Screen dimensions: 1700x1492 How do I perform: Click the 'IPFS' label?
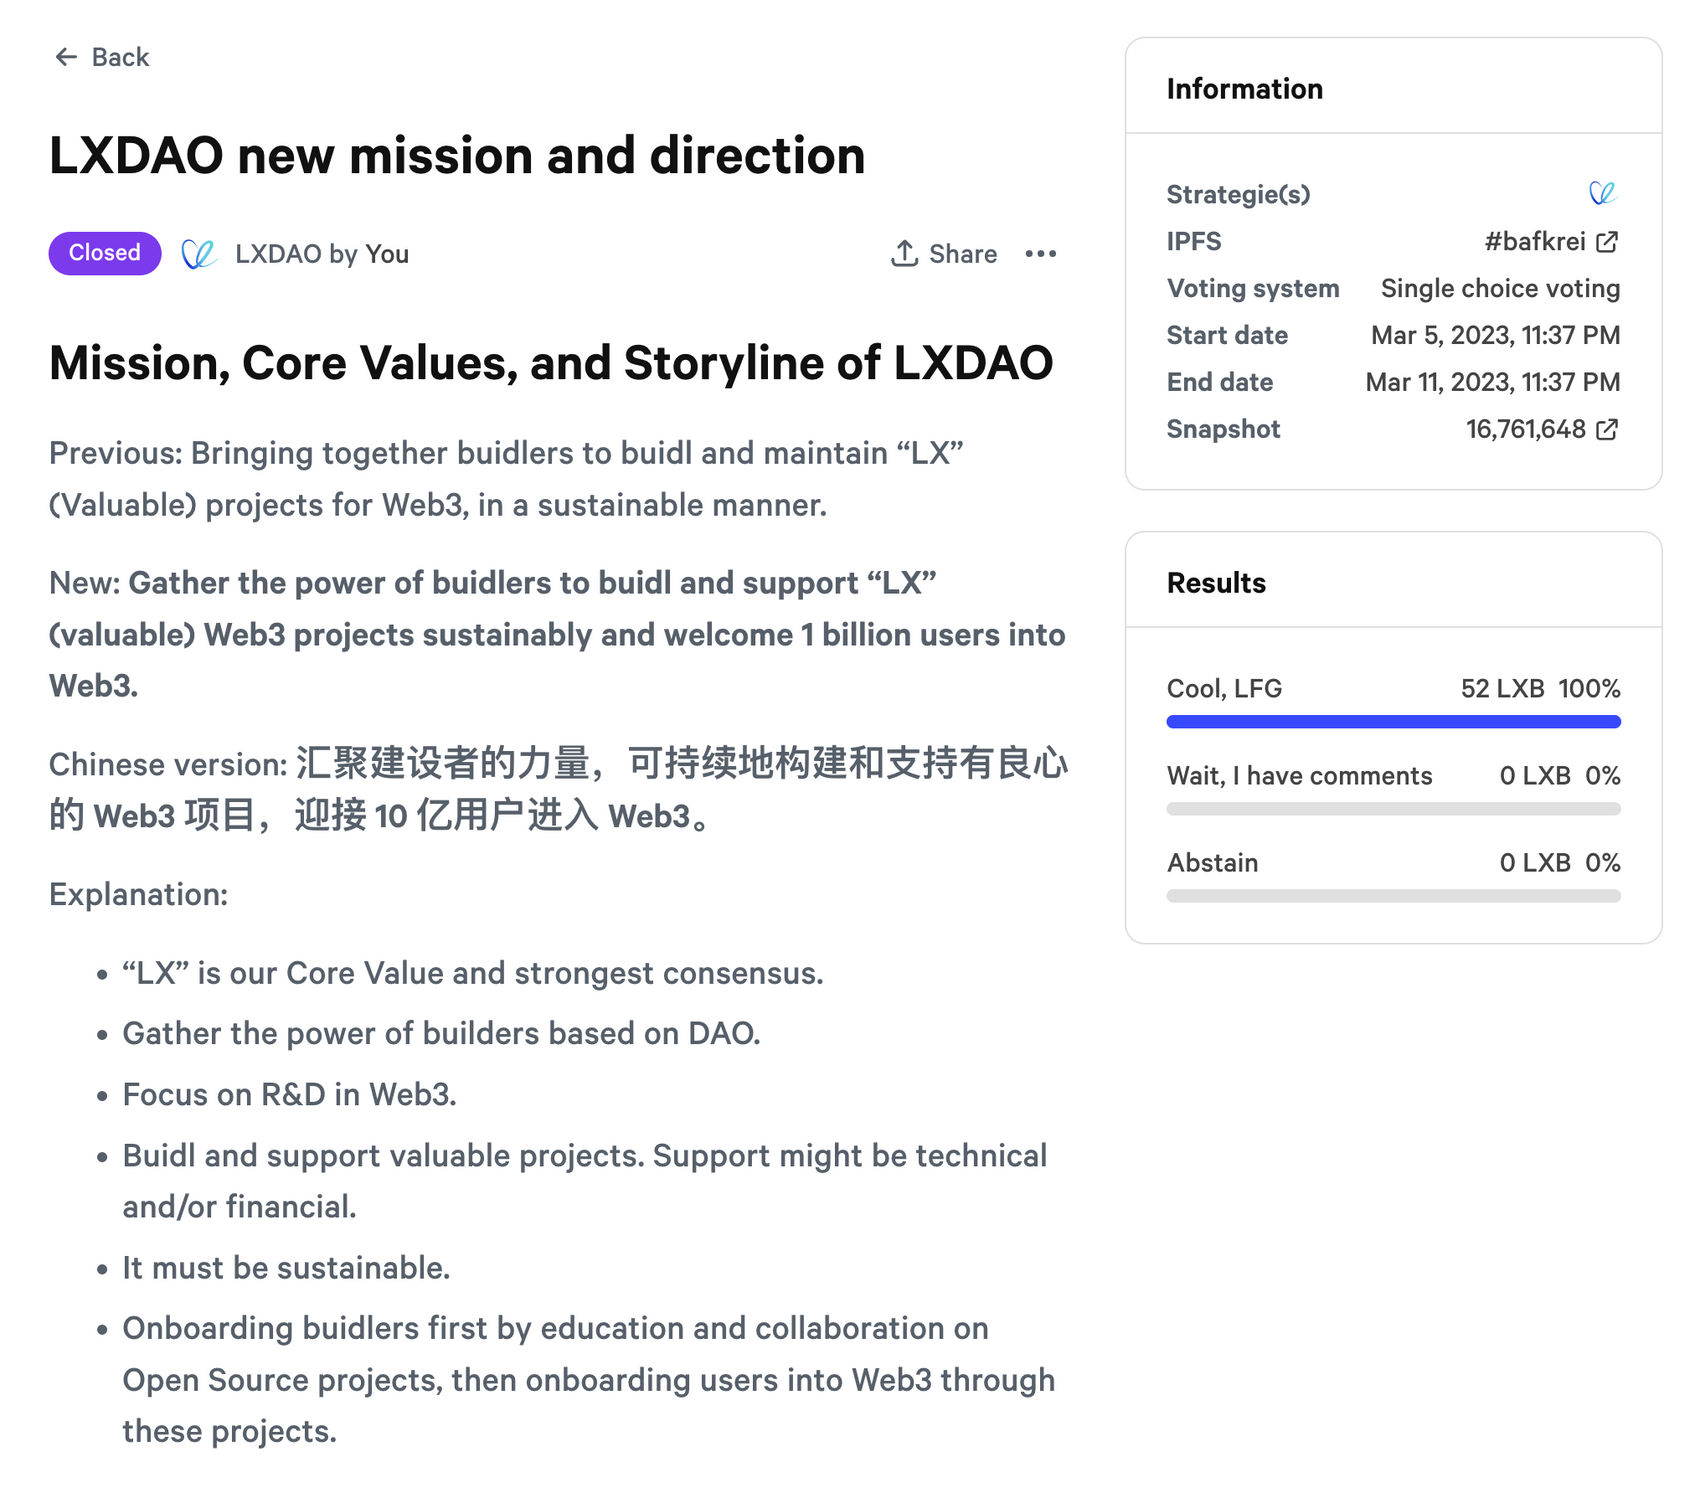point(1194,241)
